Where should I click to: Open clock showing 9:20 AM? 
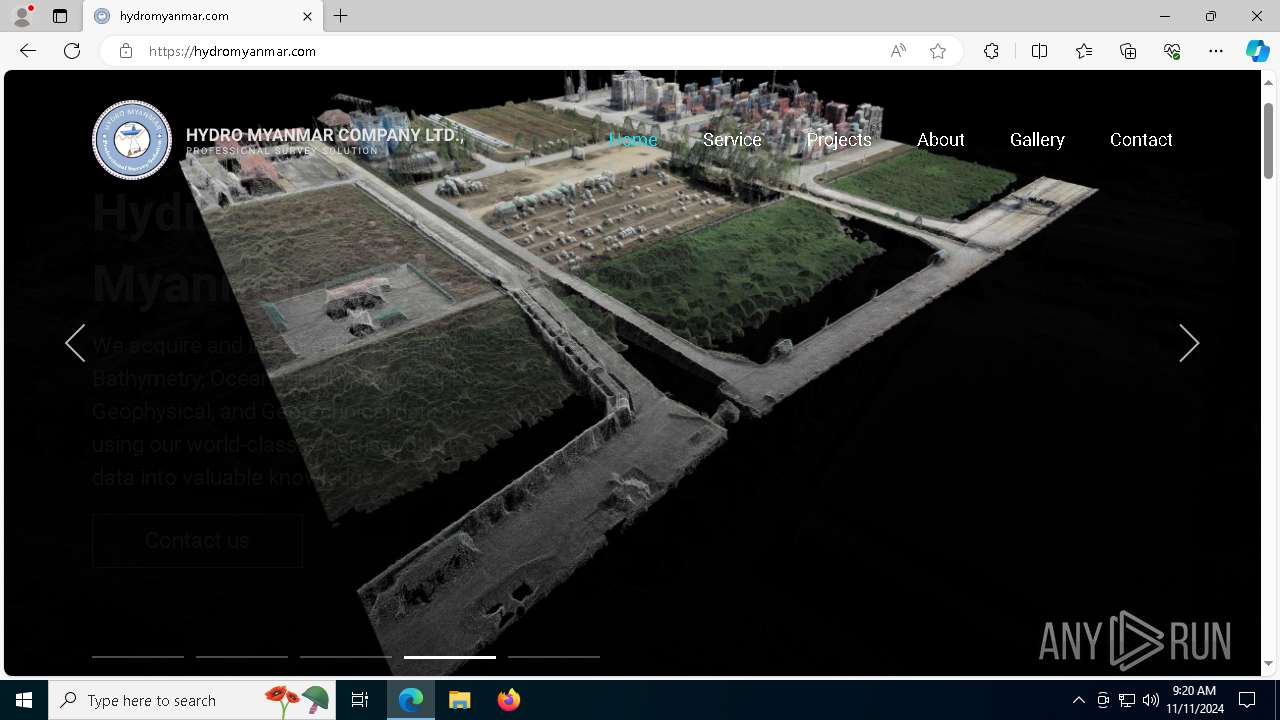point(1194,700)
